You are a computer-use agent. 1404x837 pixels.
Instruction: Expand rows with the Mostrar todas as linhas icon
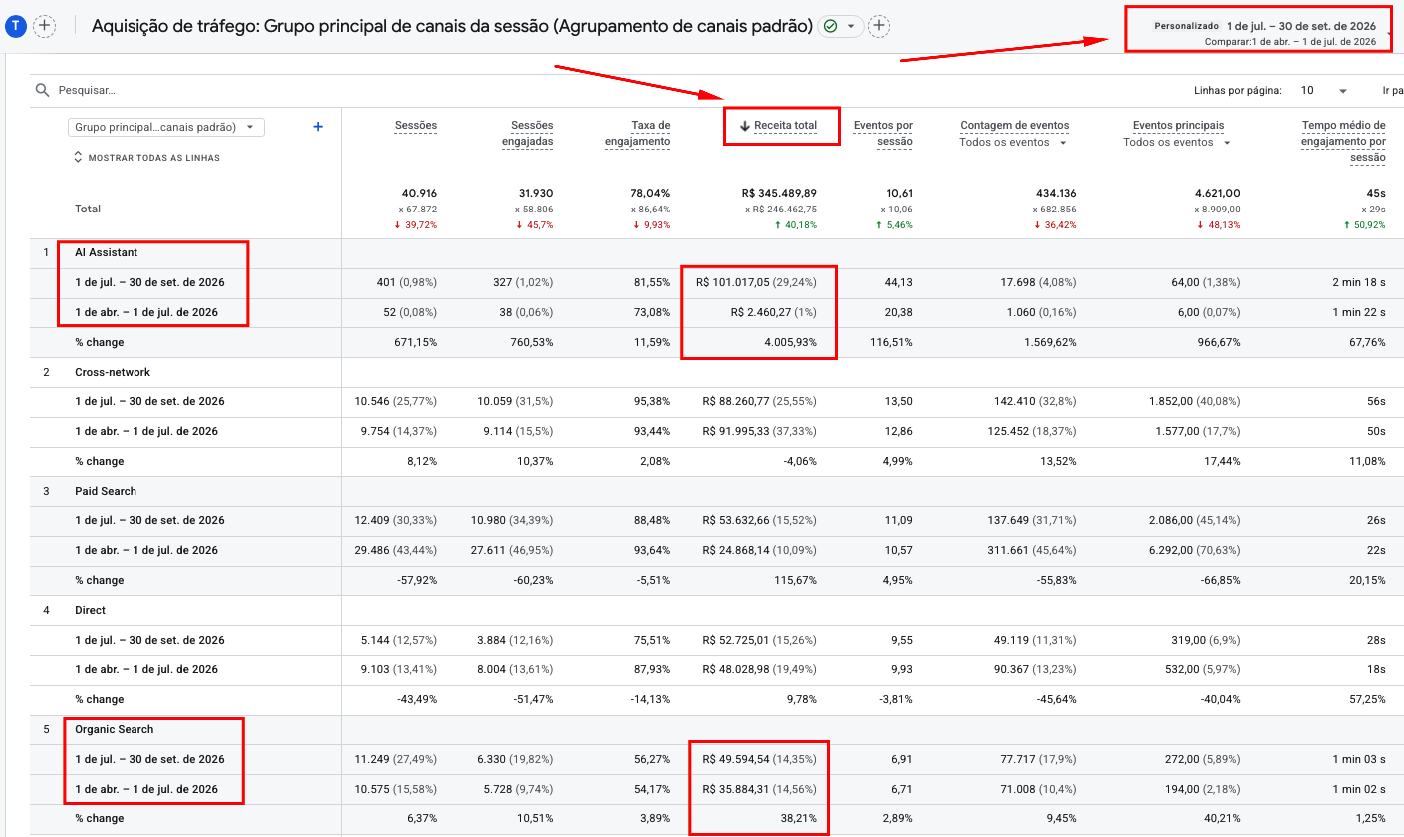[x=79, y=157]
